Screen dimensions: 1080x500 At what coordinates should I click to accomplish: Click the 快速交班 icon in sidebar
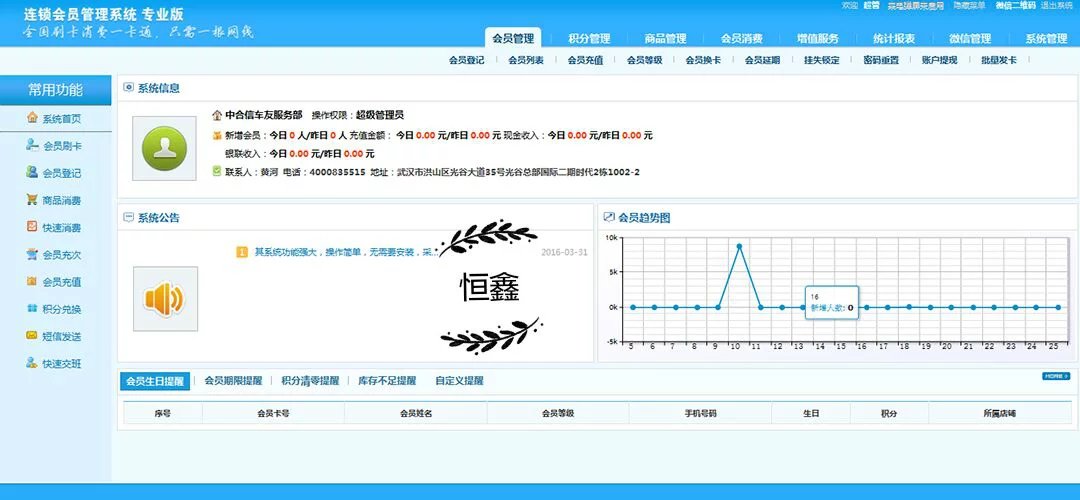click(32, 364)
